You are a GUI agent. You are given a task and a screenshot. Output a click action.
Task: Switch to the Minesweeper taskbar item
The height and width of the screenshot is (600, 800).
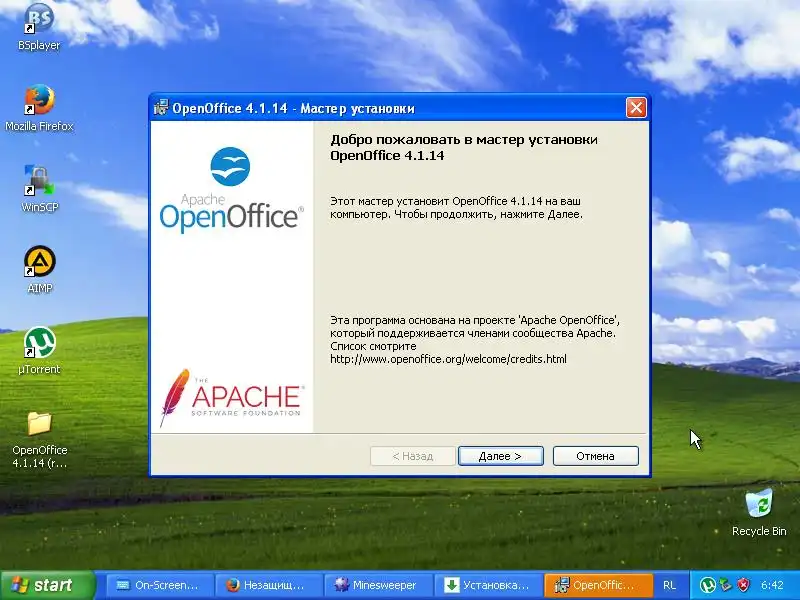click(378, 585)
